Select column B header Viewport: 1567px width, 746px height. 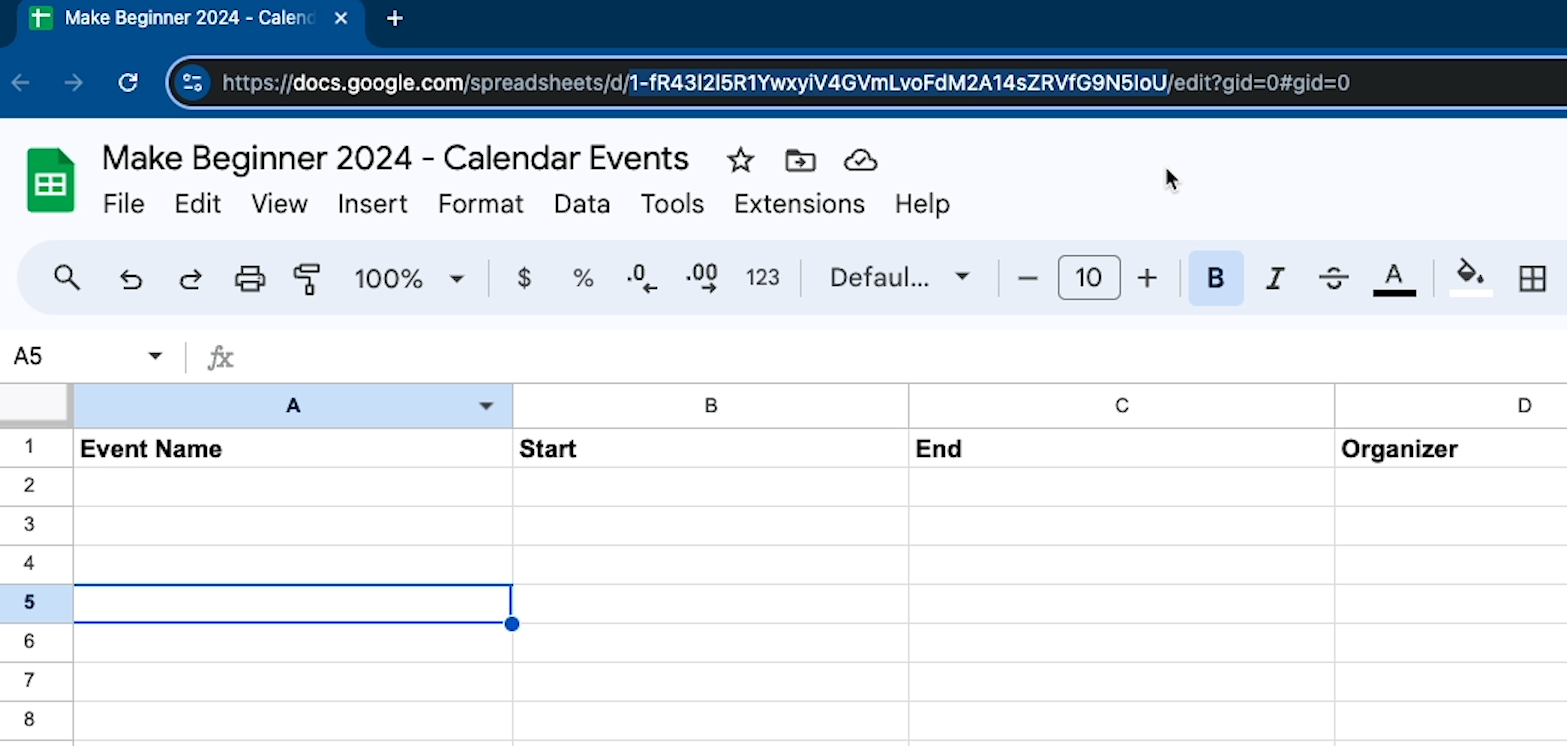(x=711, y=406)
